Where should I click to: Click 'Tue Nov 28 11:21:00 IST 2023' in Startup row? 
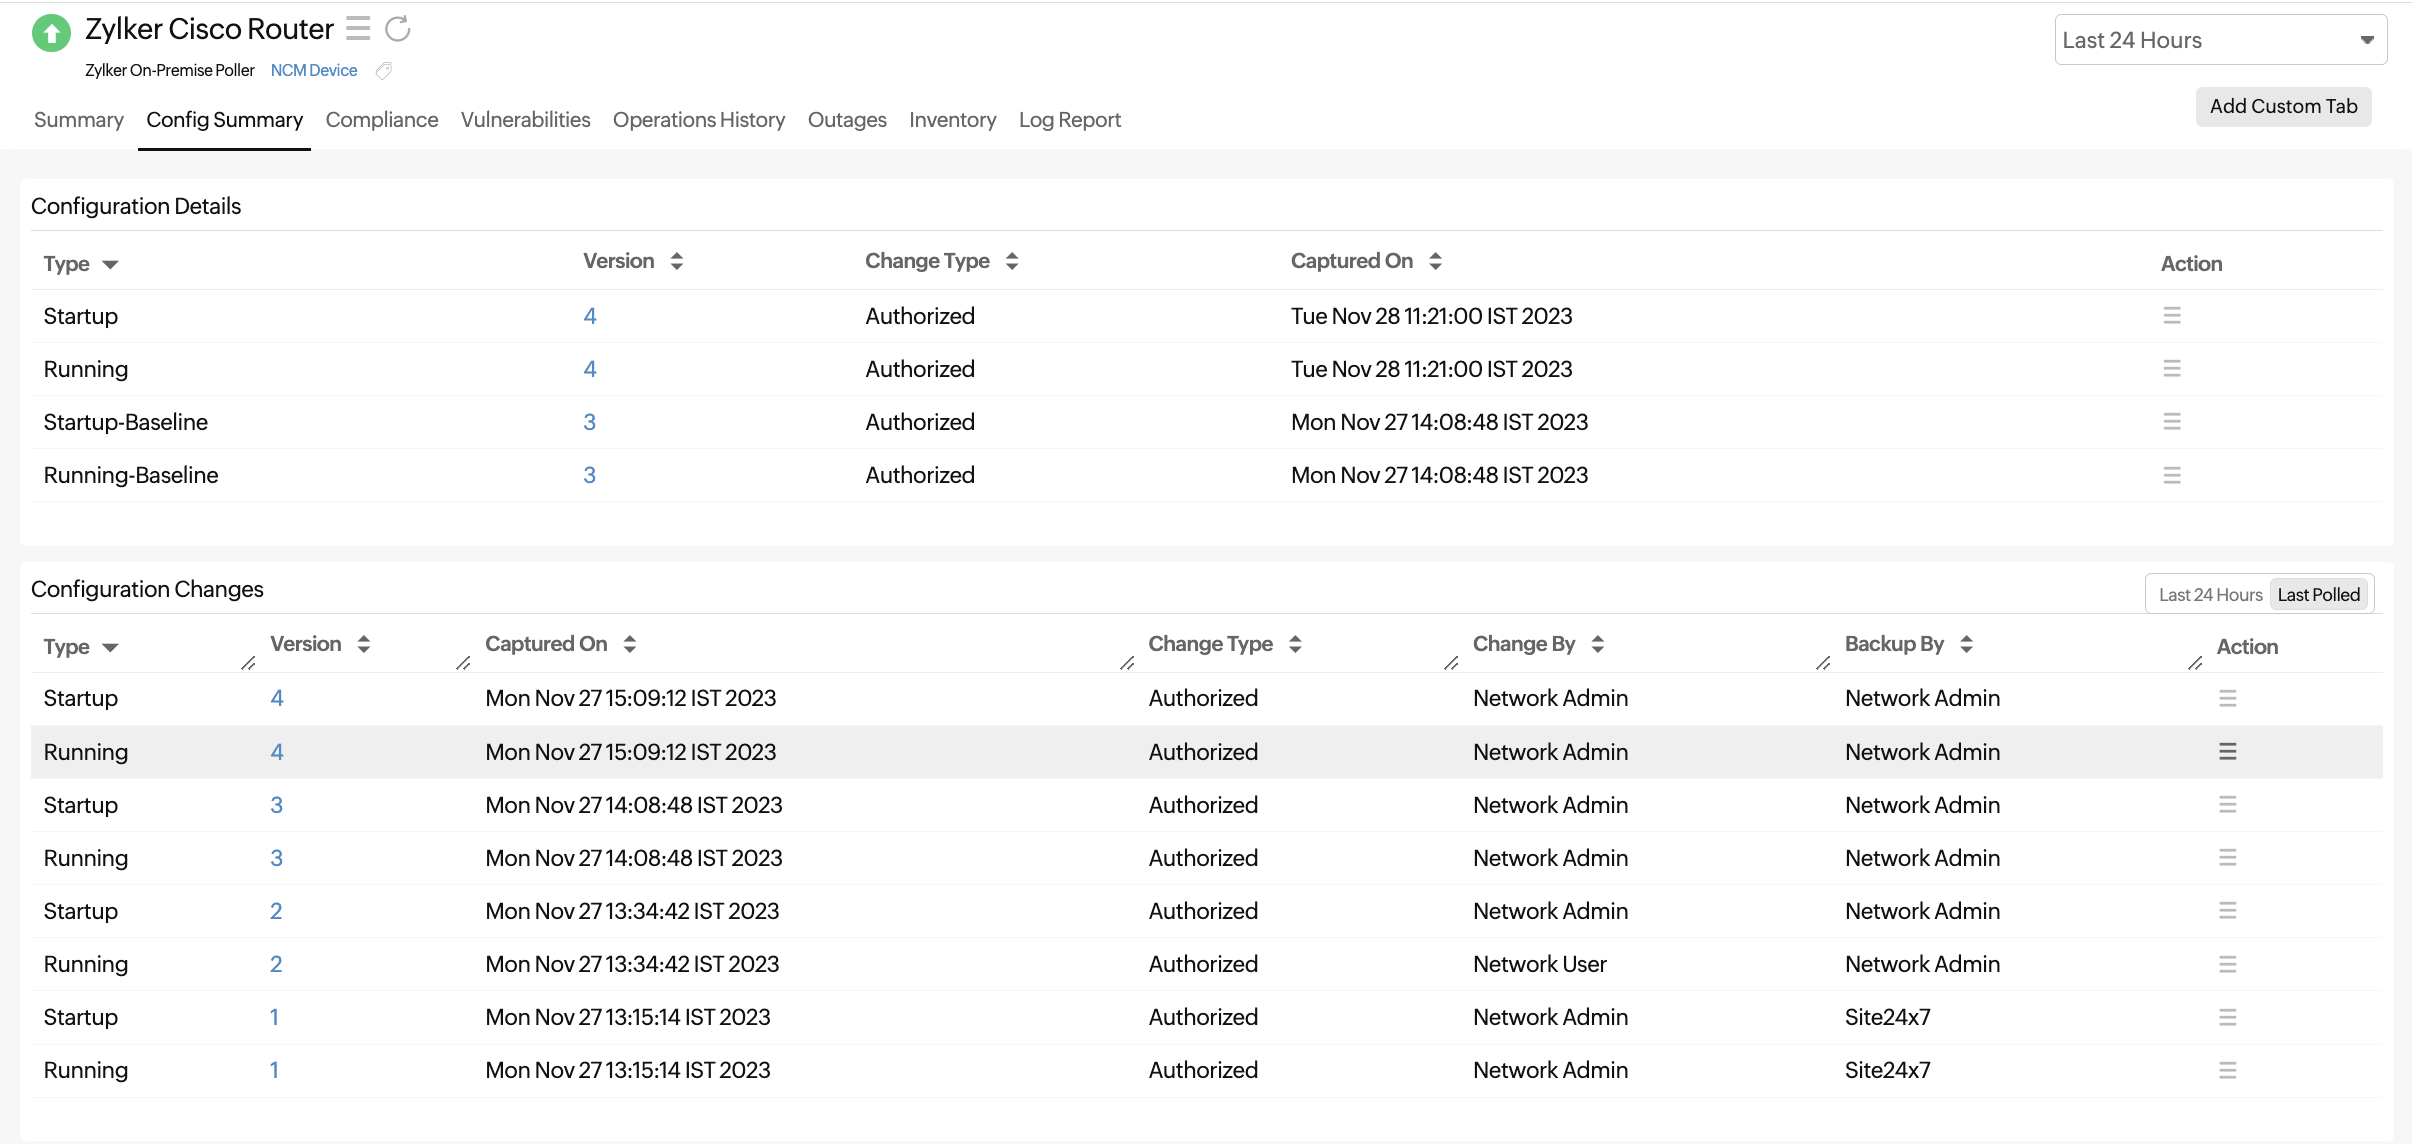[x=1432, y=316]
